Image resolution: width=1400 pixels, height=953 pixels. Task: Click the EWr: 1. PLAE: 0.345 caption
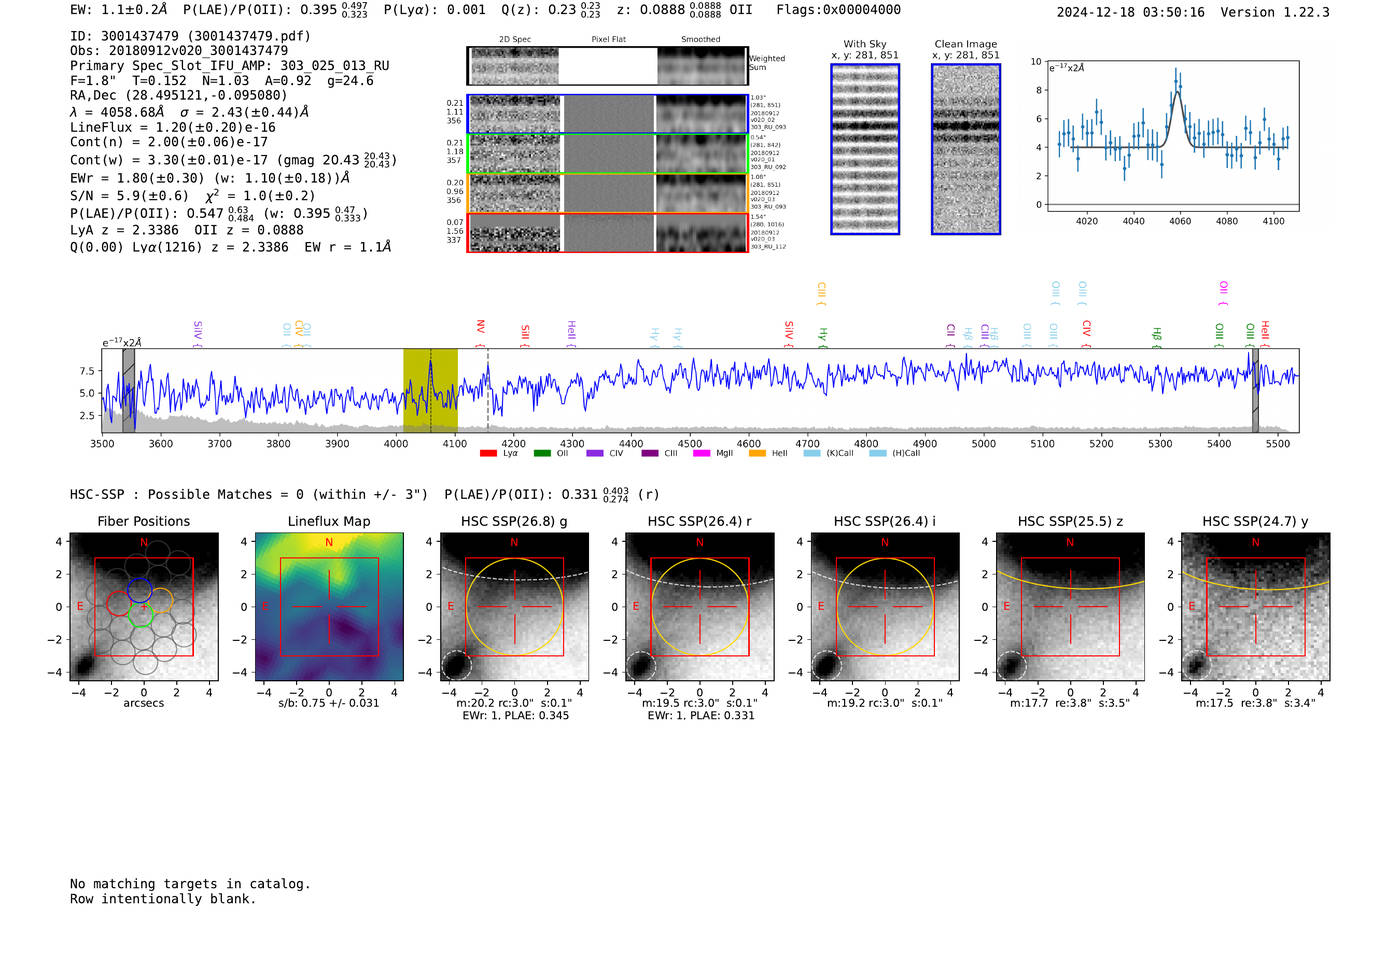click(516, 716)
